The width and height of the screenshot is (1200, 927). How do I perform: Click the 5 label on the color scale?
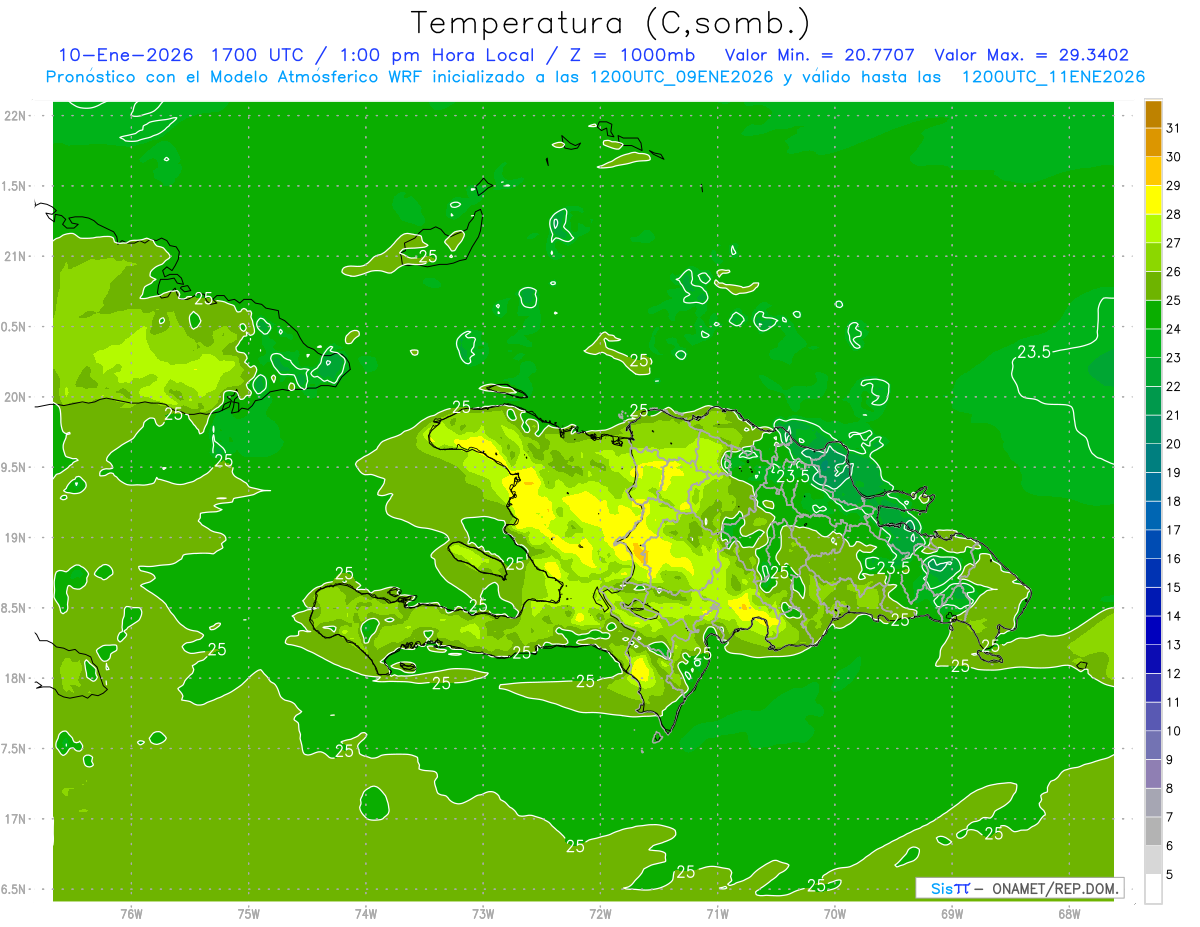click(x=1170, y=874)
